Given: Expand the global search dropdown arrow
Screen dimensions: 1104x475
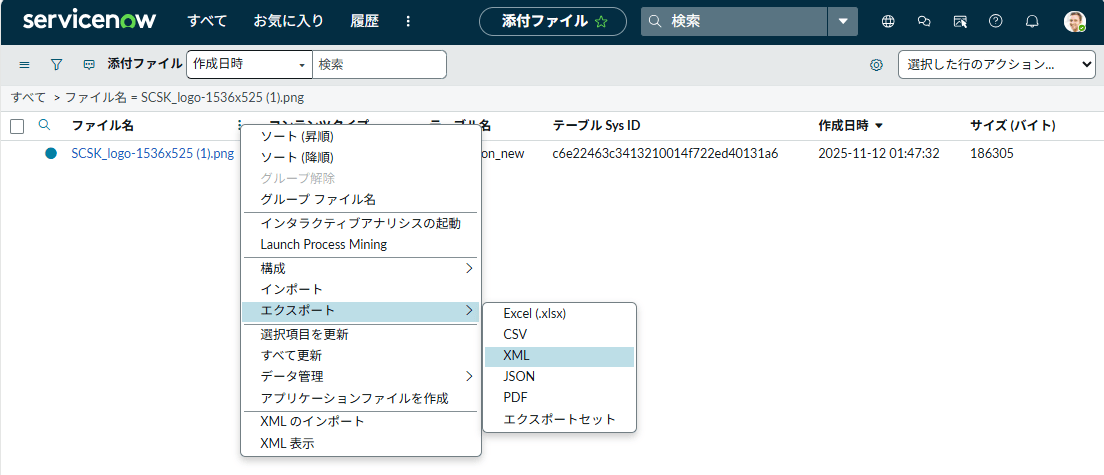Looking at the screenshot, I should click(x=843, y=21).
